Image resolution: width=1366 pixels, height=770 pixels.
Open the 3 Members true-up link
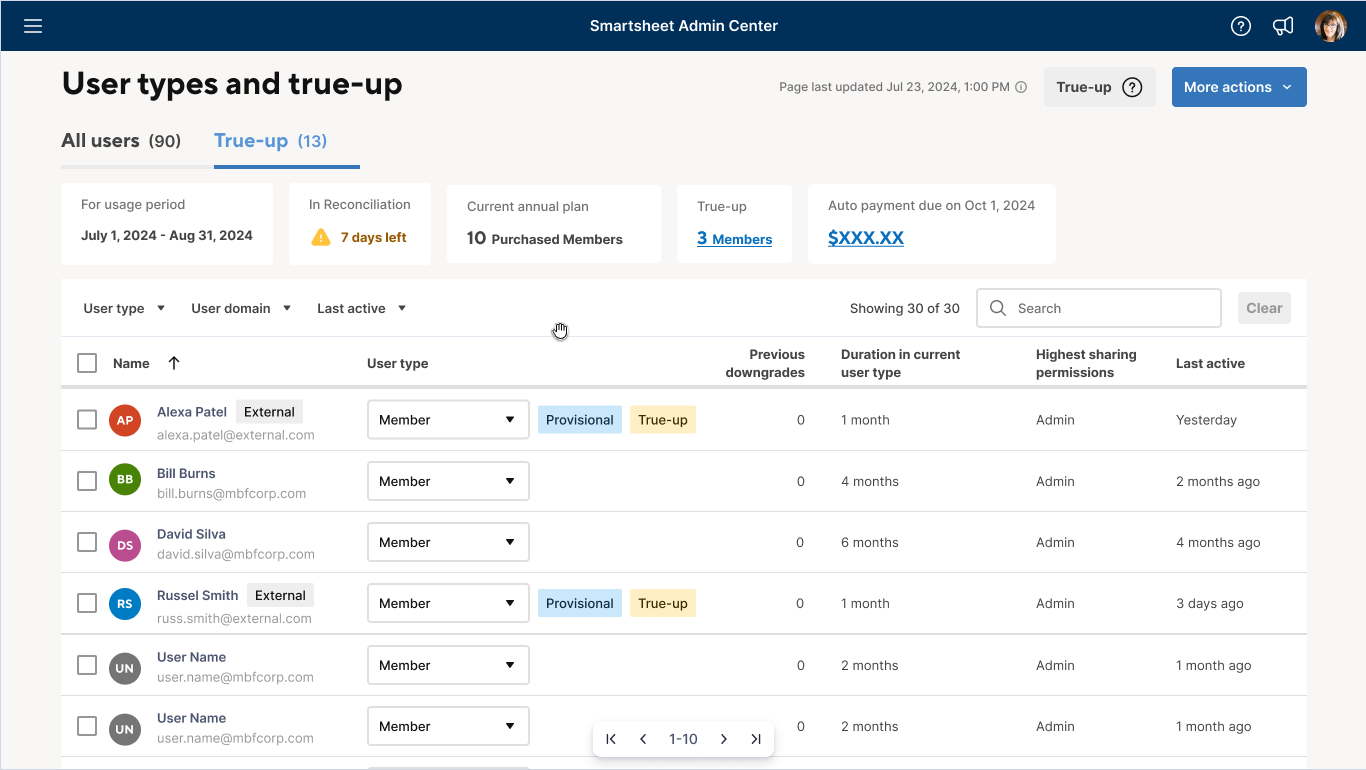click(734, 238)
